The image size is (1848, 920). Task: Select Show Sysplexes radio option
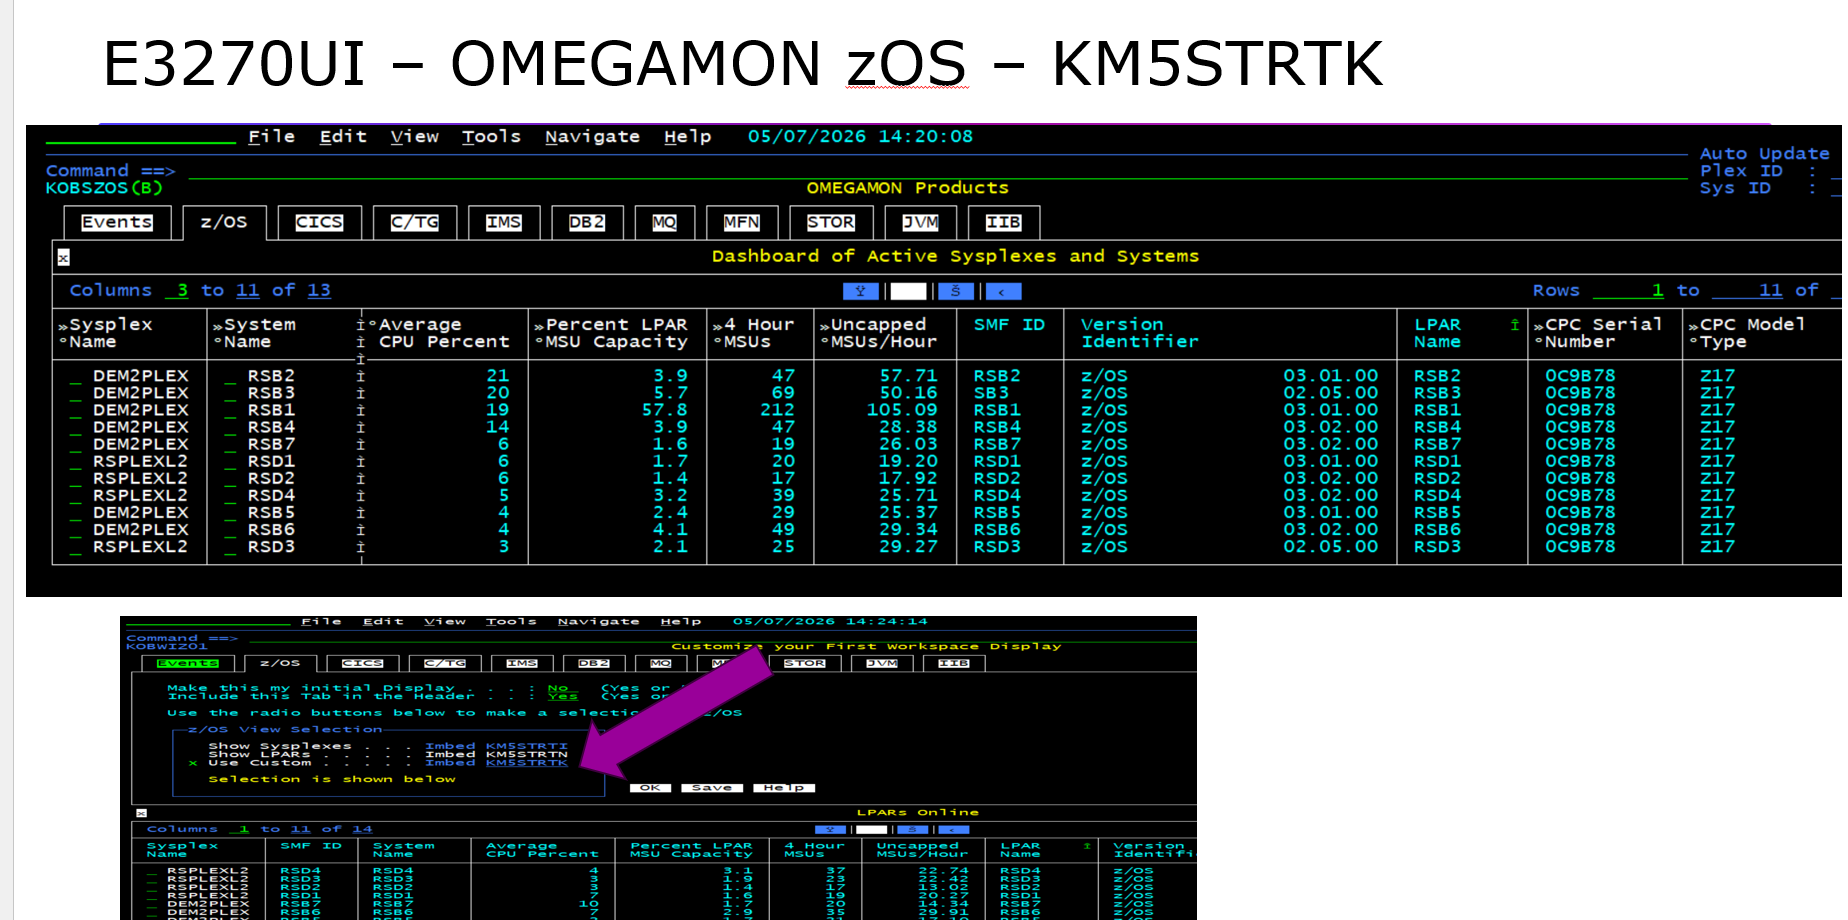[x=192, y=746]
